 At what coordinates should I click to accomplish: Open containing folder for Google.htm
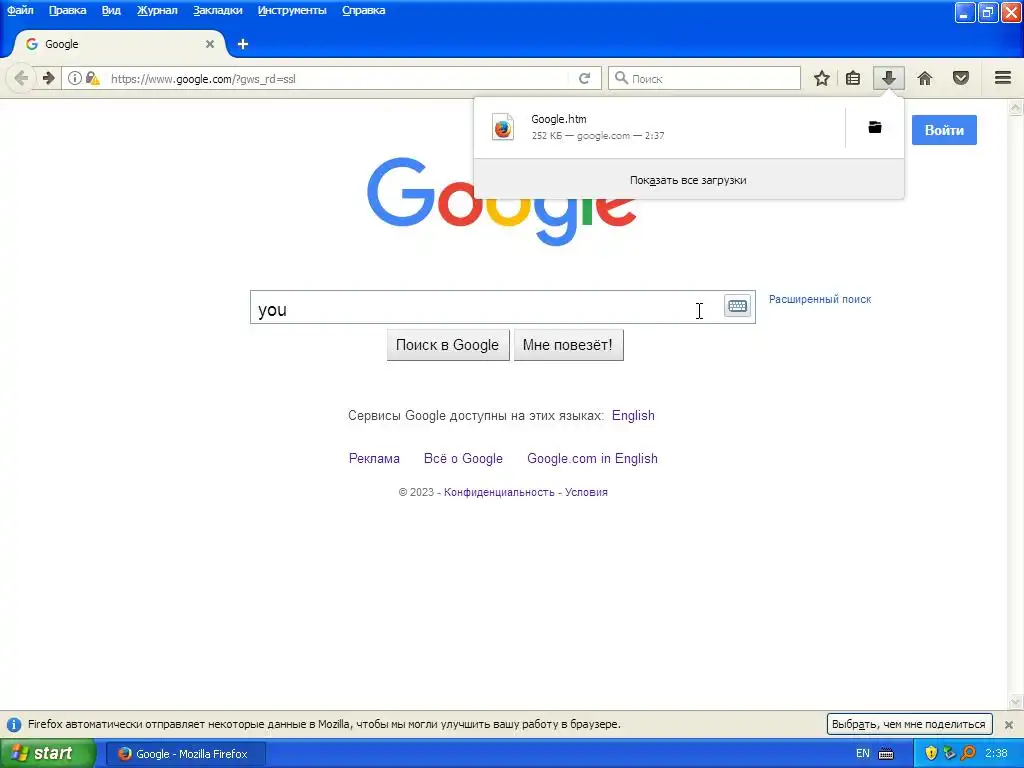(x=875, y=127)
